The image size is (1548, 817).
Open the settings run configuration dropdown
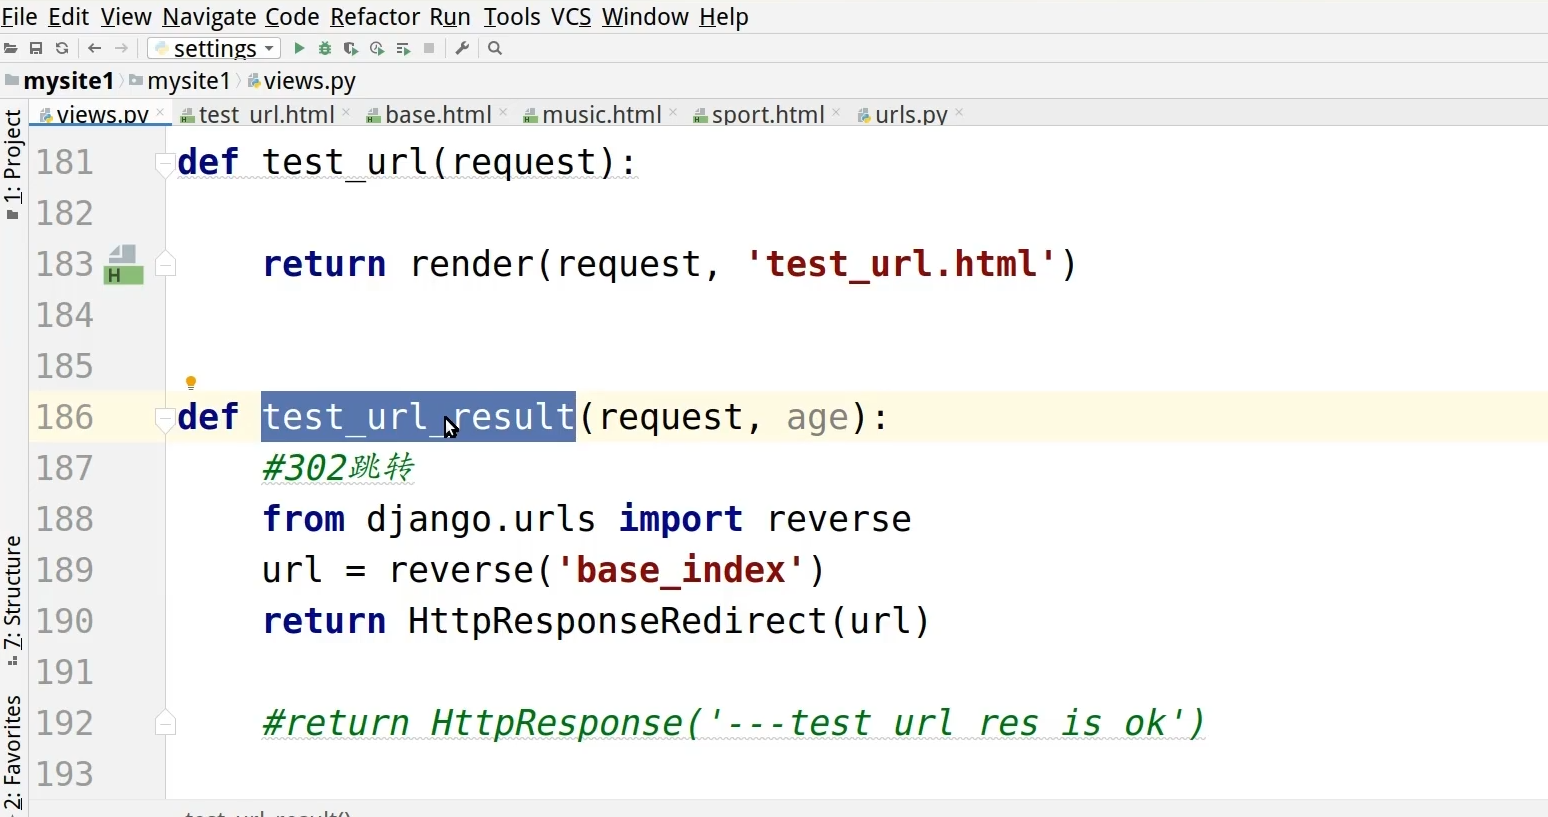[214, 48]
